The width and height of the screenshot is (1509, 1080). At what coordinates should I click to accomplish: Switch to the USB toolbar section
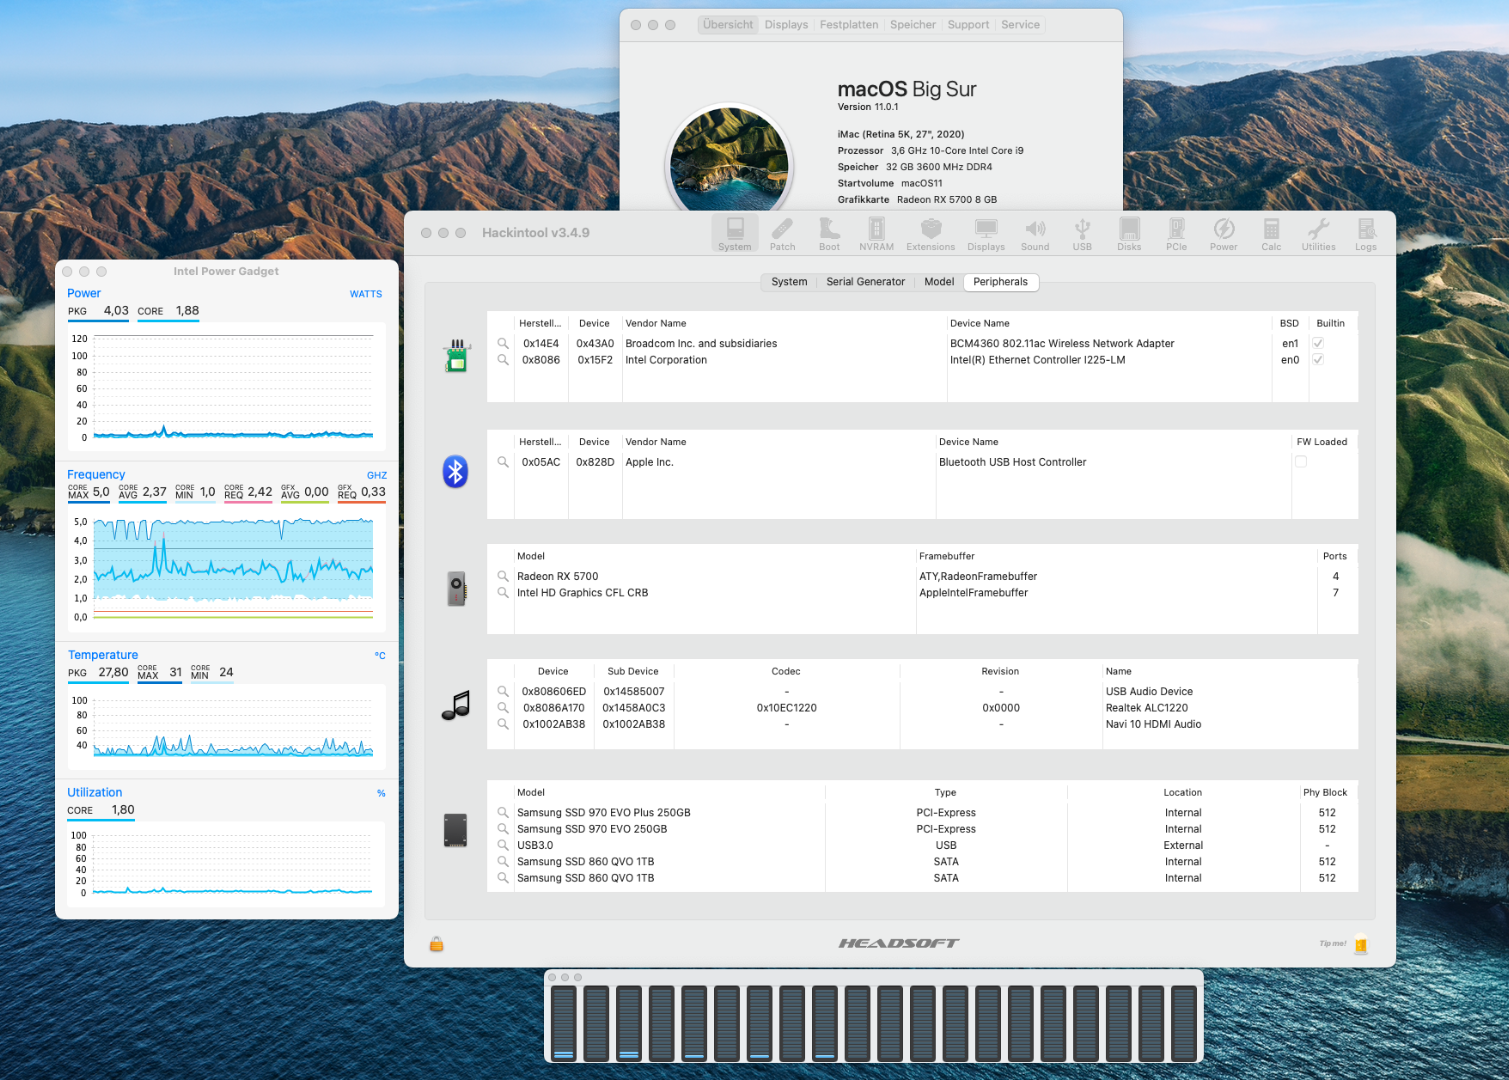(1082, 234)
